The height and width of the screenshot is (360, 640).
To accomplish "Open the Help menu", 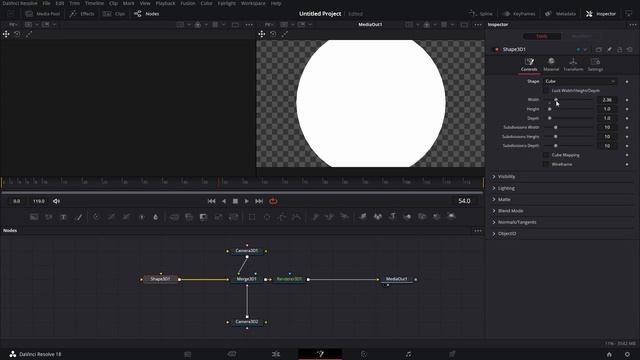I will (276, 3).
